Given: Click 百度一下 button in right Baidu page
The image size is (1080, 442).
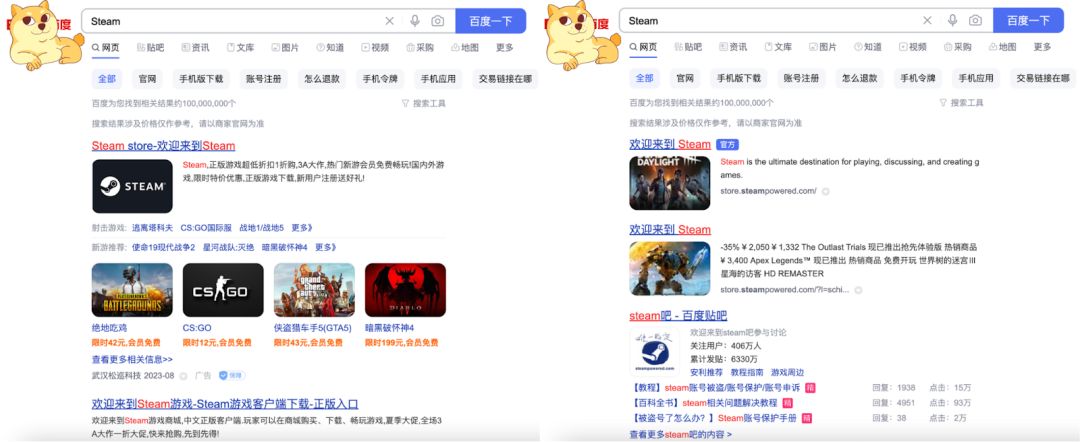Looking at the screenshot, I should point(1028,21).
